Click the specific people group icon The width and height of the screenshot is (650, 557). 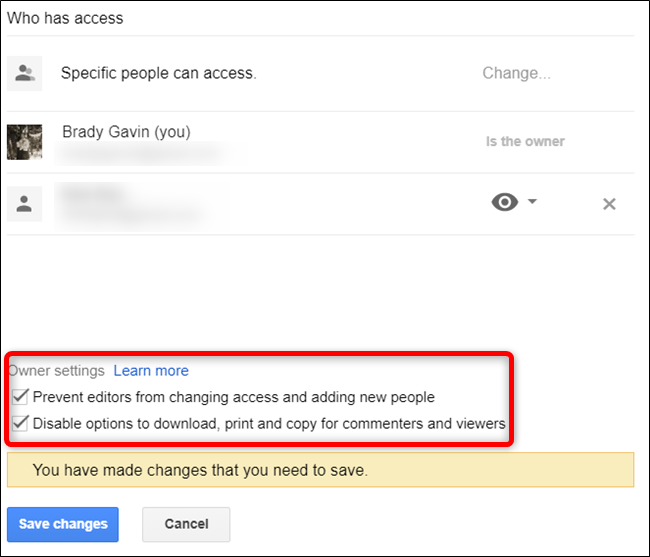(24, 73)
